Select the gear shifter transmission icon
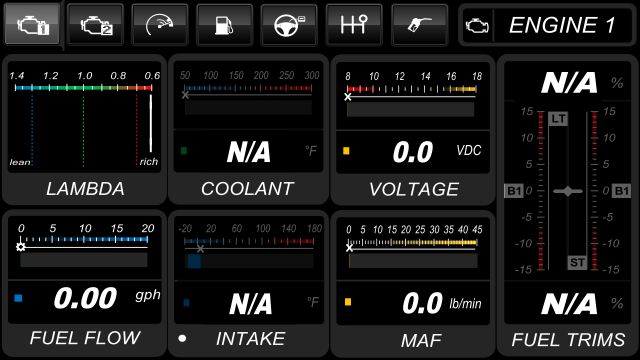Screen dimensions: 640x360 354,25
